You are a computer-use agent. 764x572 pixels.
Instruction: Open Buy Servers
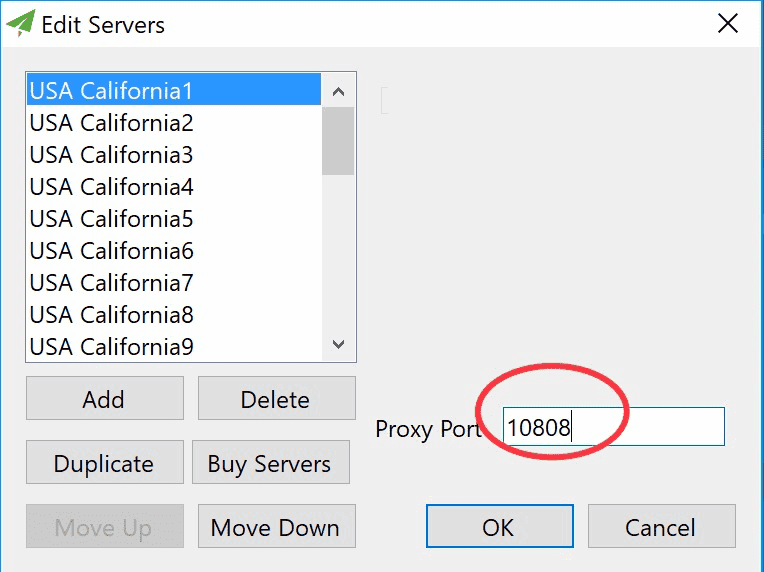(270, 463)
